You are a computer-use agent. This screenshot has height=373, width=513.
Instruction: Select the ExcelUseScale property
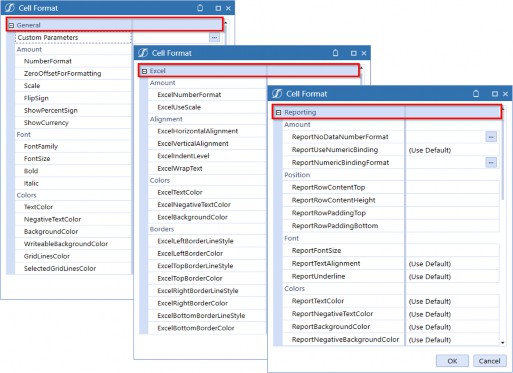pos(179,107)
